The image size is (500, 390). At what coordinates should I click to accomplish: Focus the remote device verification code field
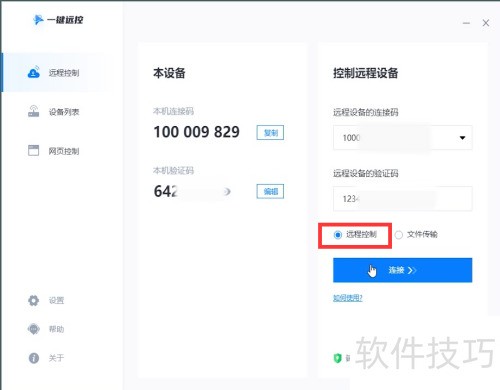[403, 199]
